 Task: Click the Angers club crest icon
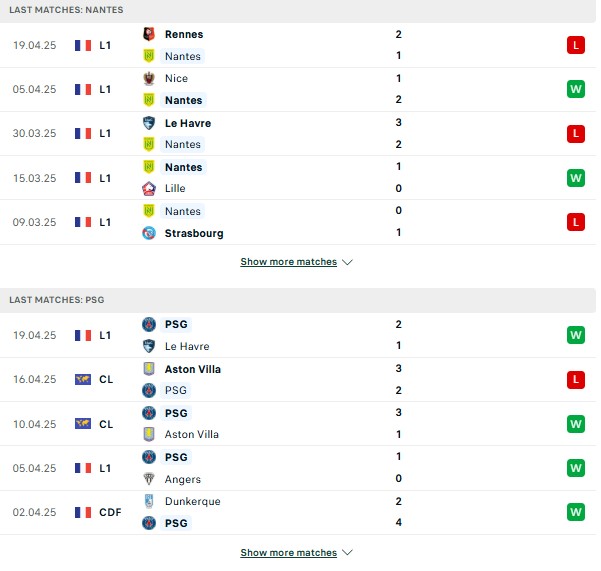tap(149, 479)
